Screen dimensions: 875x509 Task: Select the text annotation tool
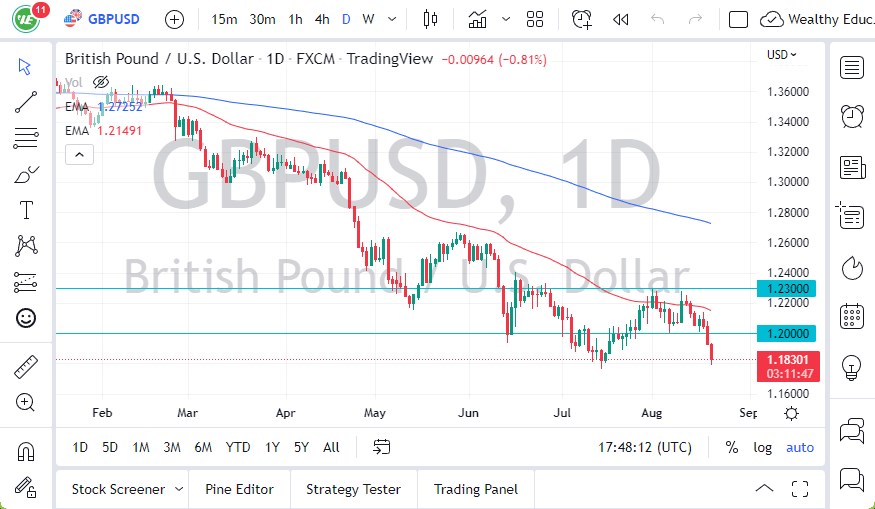(x=26, y=210)
